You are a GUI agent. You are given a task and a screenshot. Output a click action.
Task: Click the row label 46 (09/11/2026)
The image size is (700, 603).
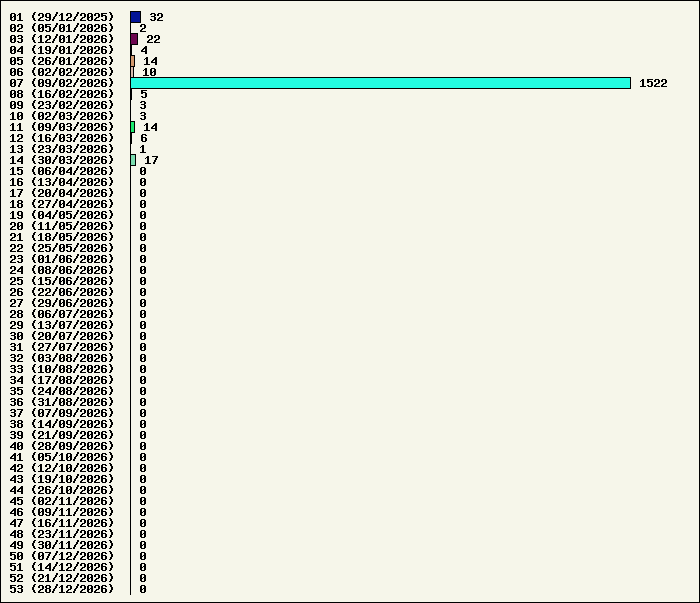coord(62,512)
